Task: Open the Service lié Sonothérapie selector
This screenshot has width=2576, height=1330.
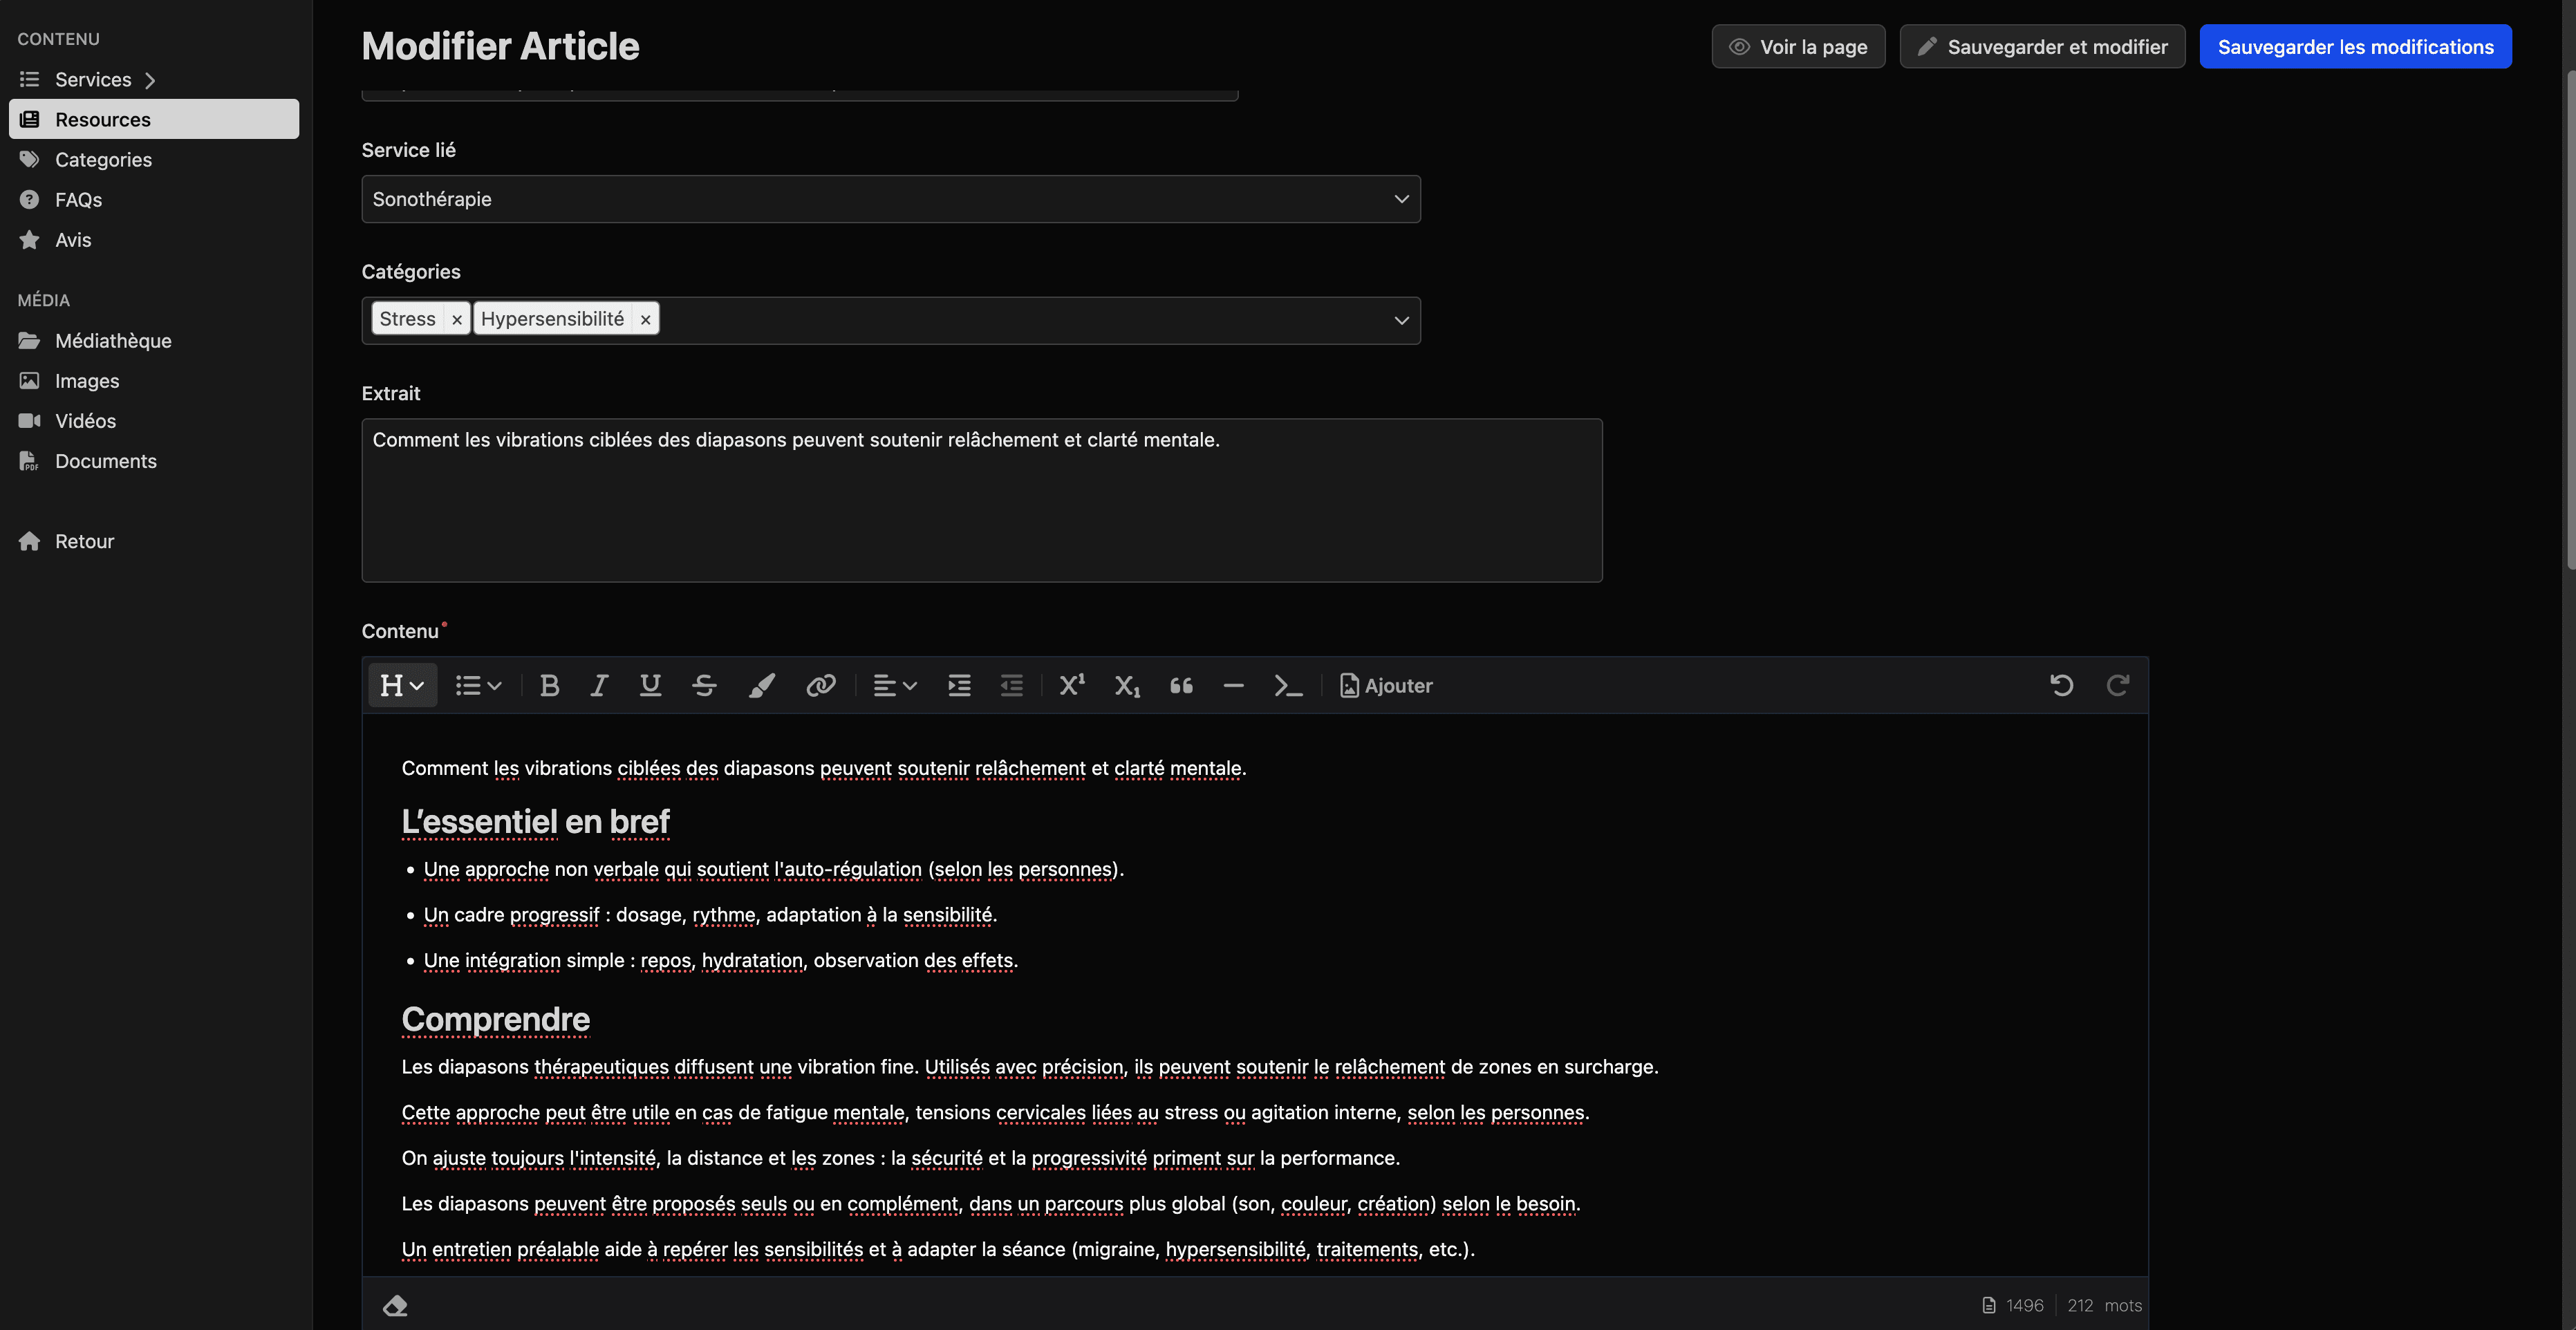Action: [x=890, y=199]
